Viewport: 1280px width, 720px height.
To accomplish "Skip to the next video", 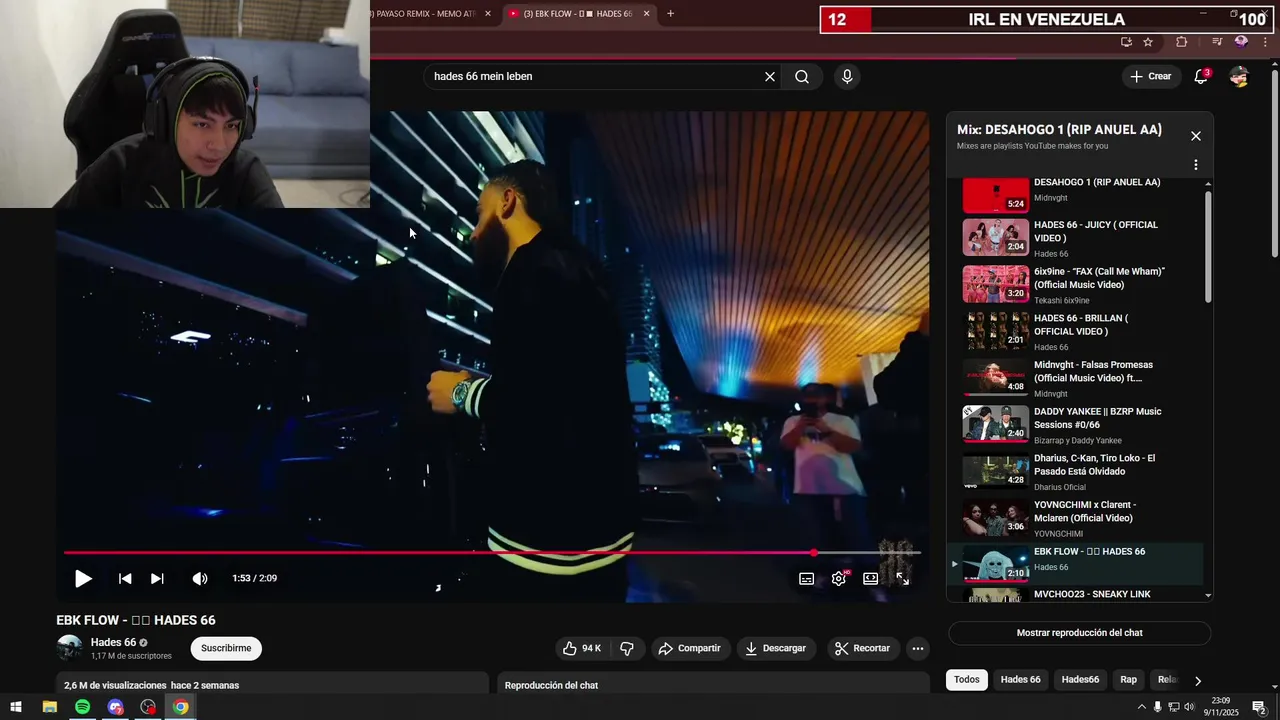I will (x=157, y=578).
